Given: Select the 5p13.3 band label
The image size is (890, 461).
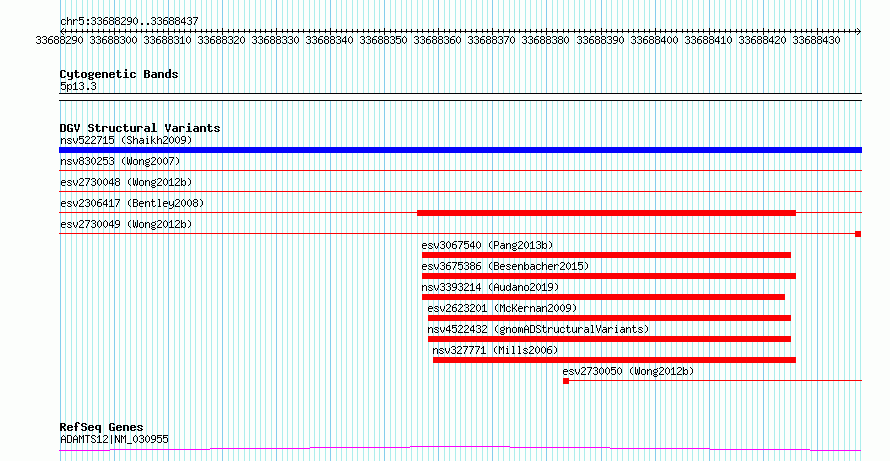Looking at the screenshot, I should [x=78, y=87].
